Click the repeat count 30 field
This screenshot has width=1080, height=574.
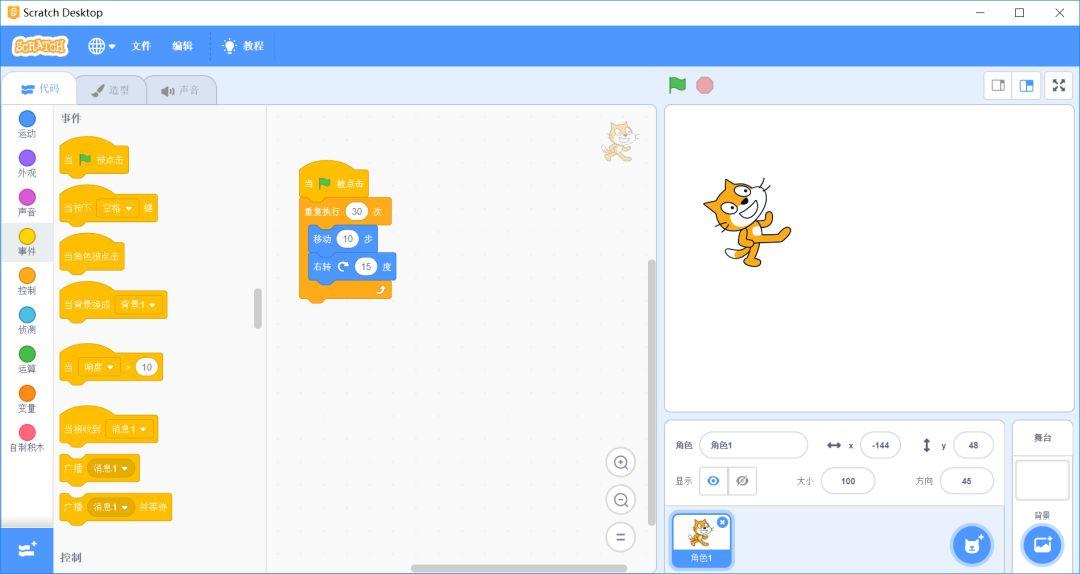(357, 212)
